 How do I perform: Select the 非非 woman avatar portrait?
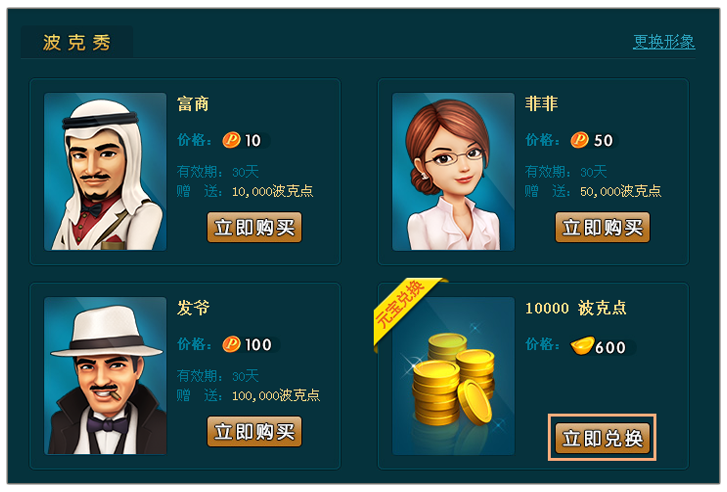pyautogui.click(x=453, y=172)
